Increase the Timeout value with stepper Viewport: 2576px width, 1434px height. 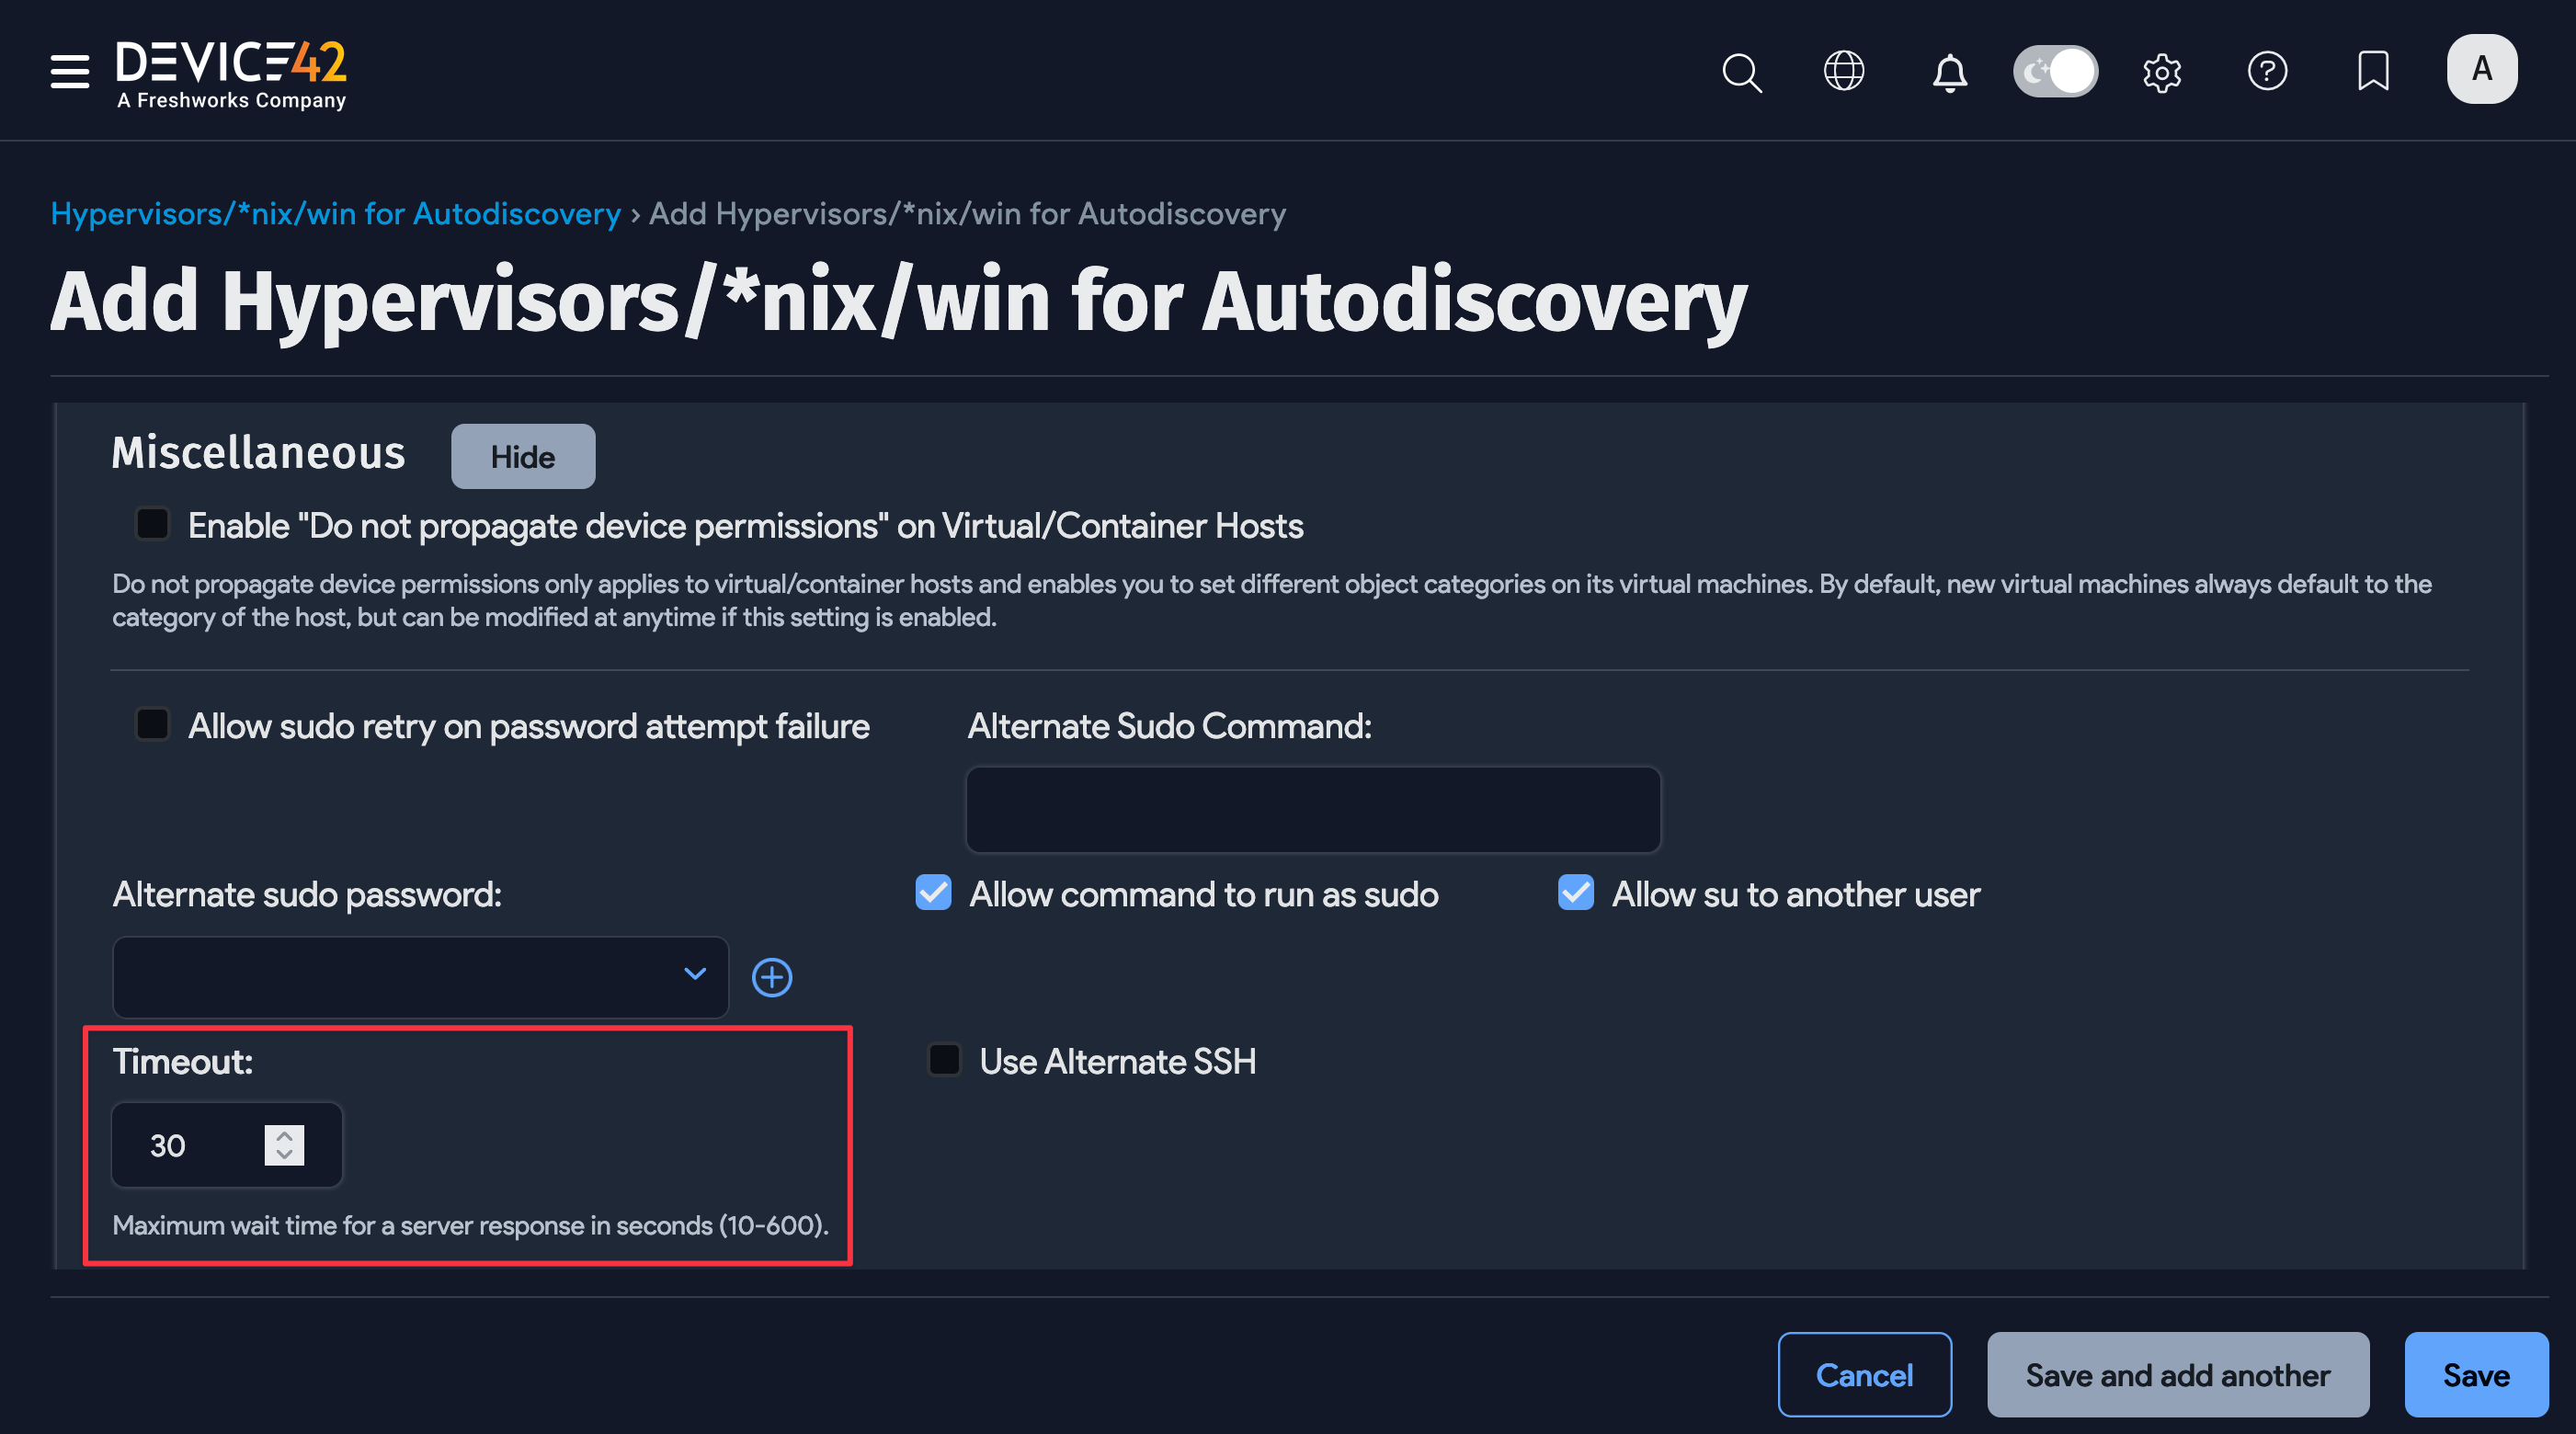coord(284,1136)
